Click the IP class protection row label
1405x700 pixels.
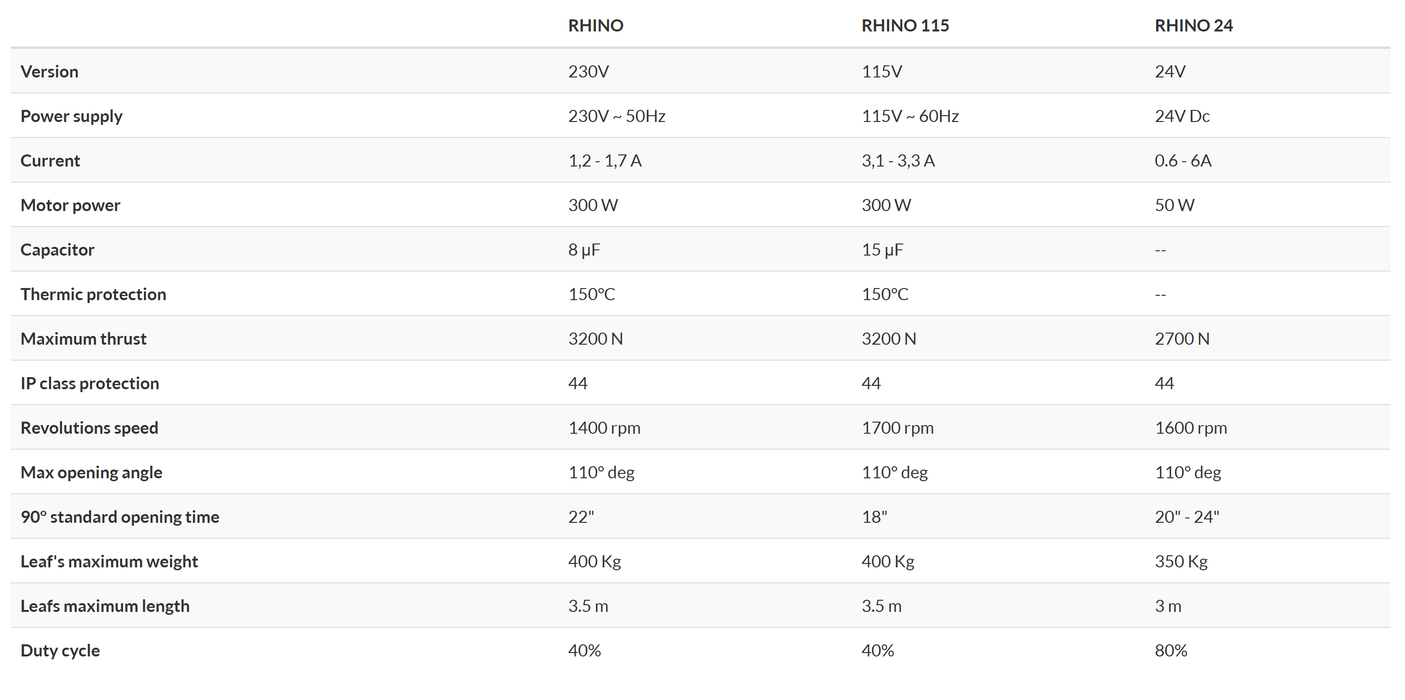[x=89, y=383]
